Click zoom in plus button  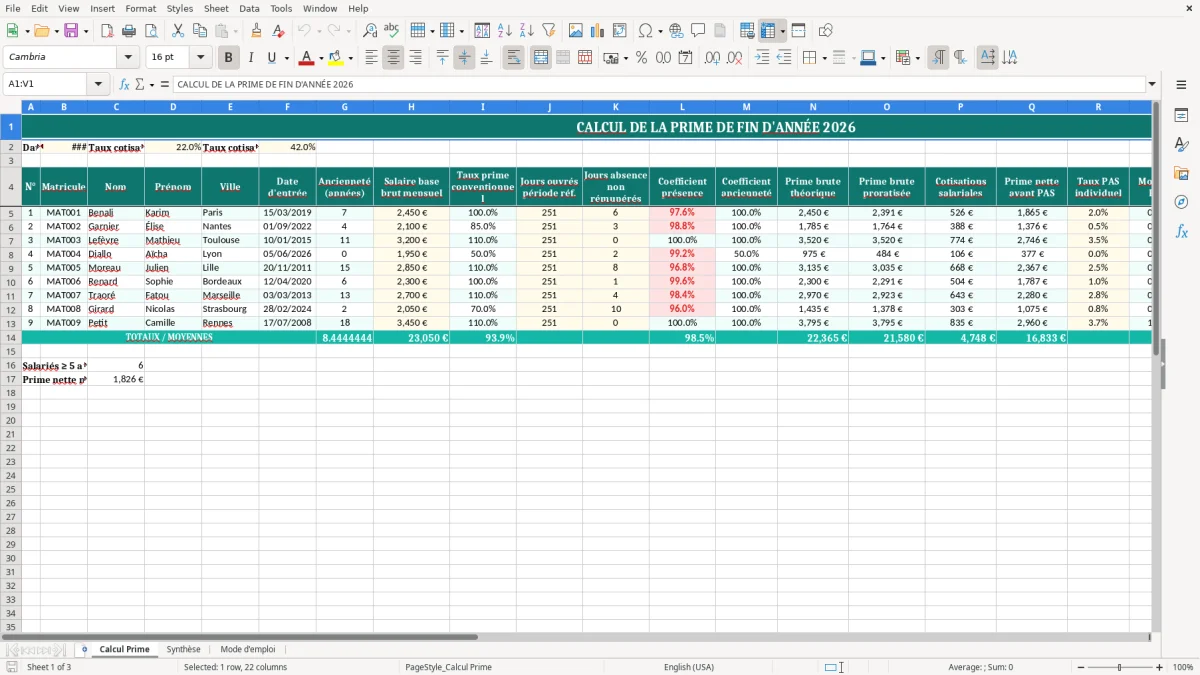pyautogui.click(x=1160, y=667)
